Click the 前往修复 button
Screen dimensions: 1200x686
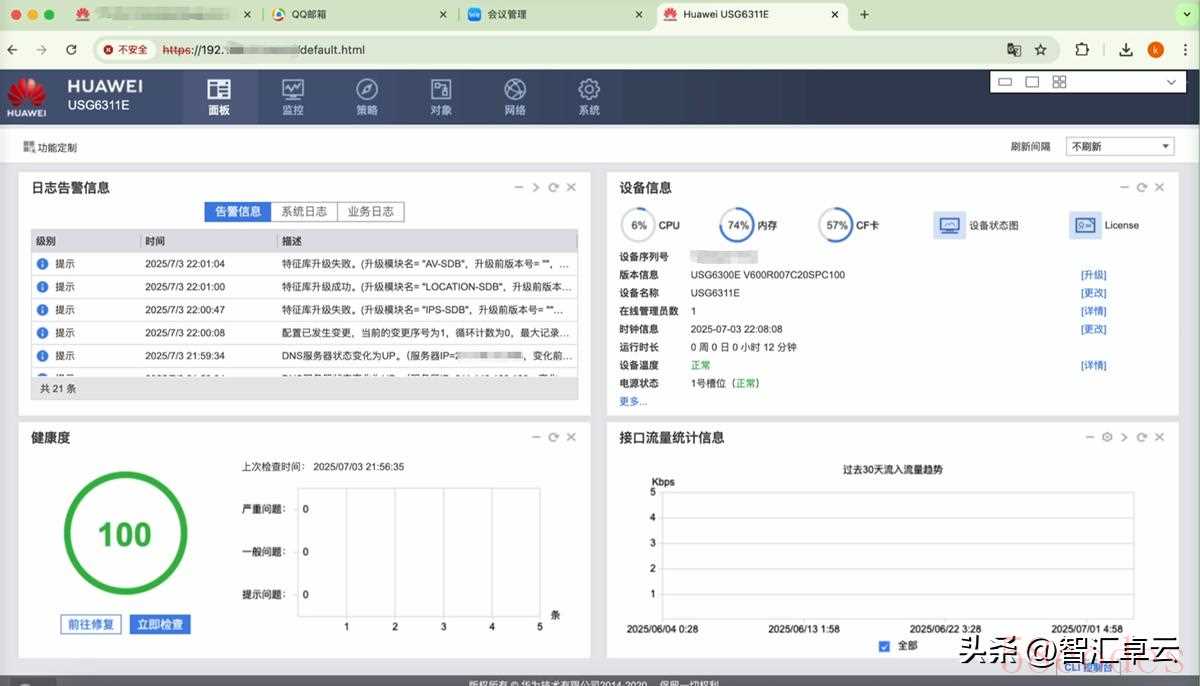91,624
